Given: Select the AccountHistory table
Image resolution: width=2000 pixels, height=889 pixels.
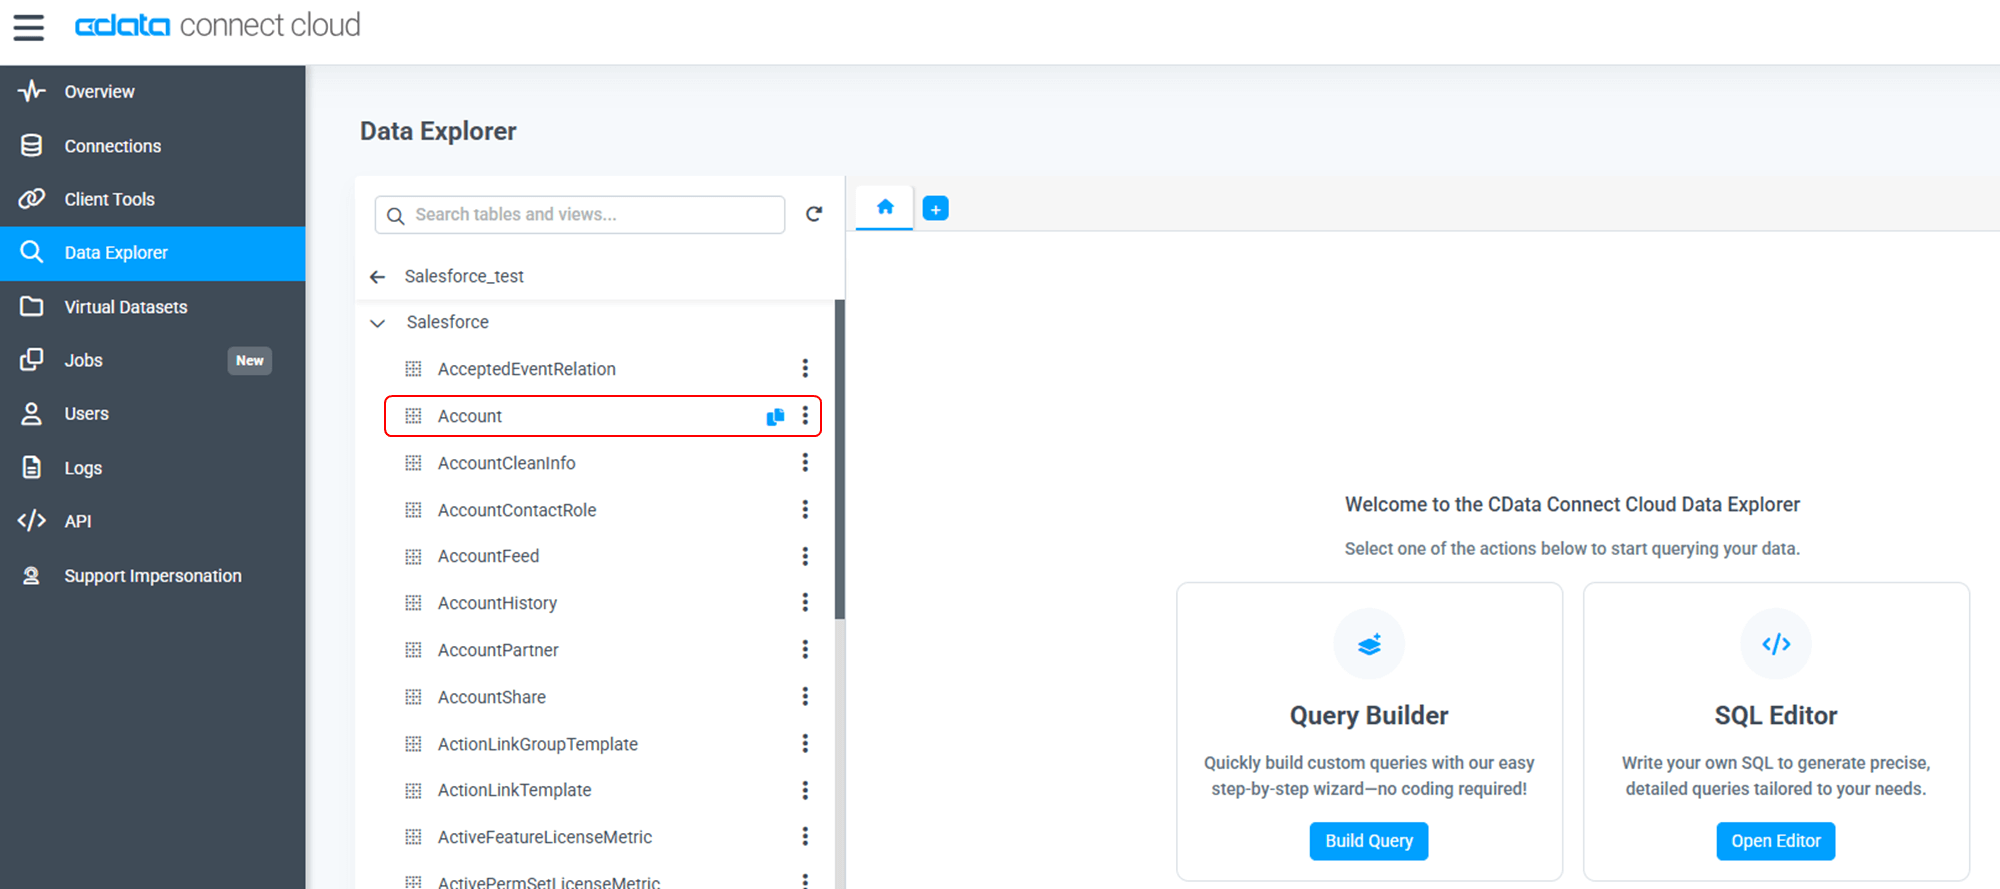Looking at the screenshot, I should (x=497, y=603).
